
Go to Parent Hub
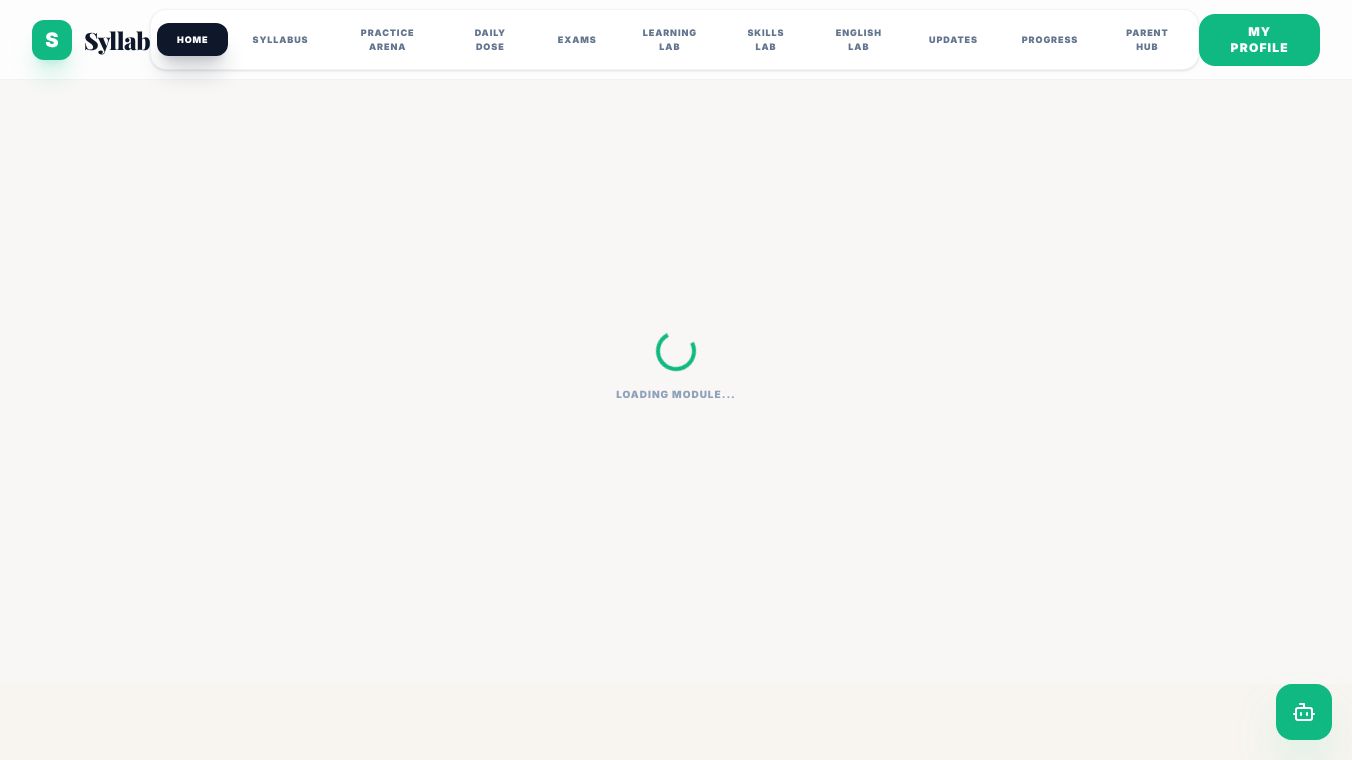(1147, 40)
